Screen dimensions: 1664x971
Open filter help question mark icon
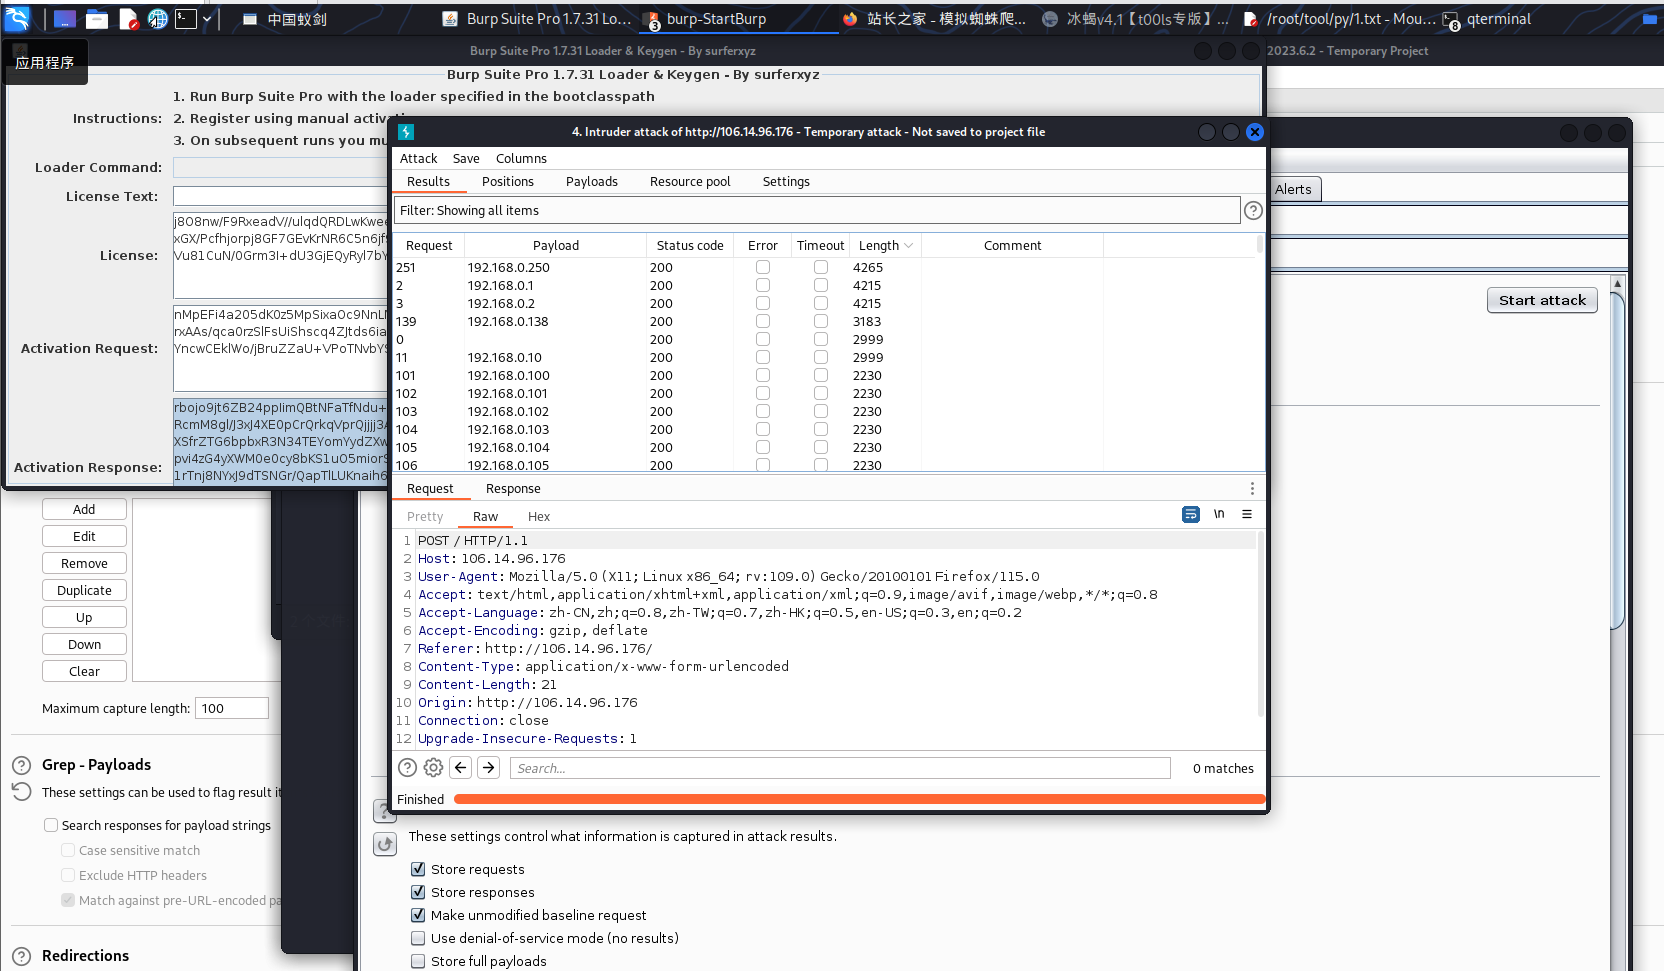pyautogui.click(x=1253, y=210)
